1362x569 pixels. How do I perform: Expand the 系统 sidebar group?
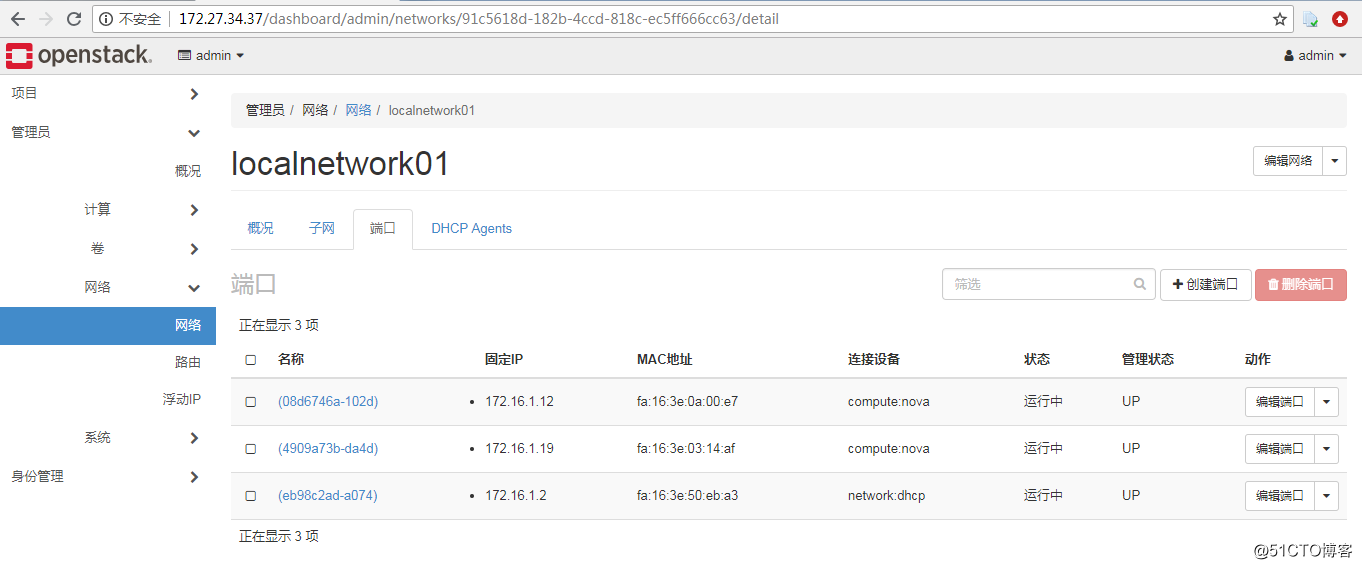tap(108, 437)
